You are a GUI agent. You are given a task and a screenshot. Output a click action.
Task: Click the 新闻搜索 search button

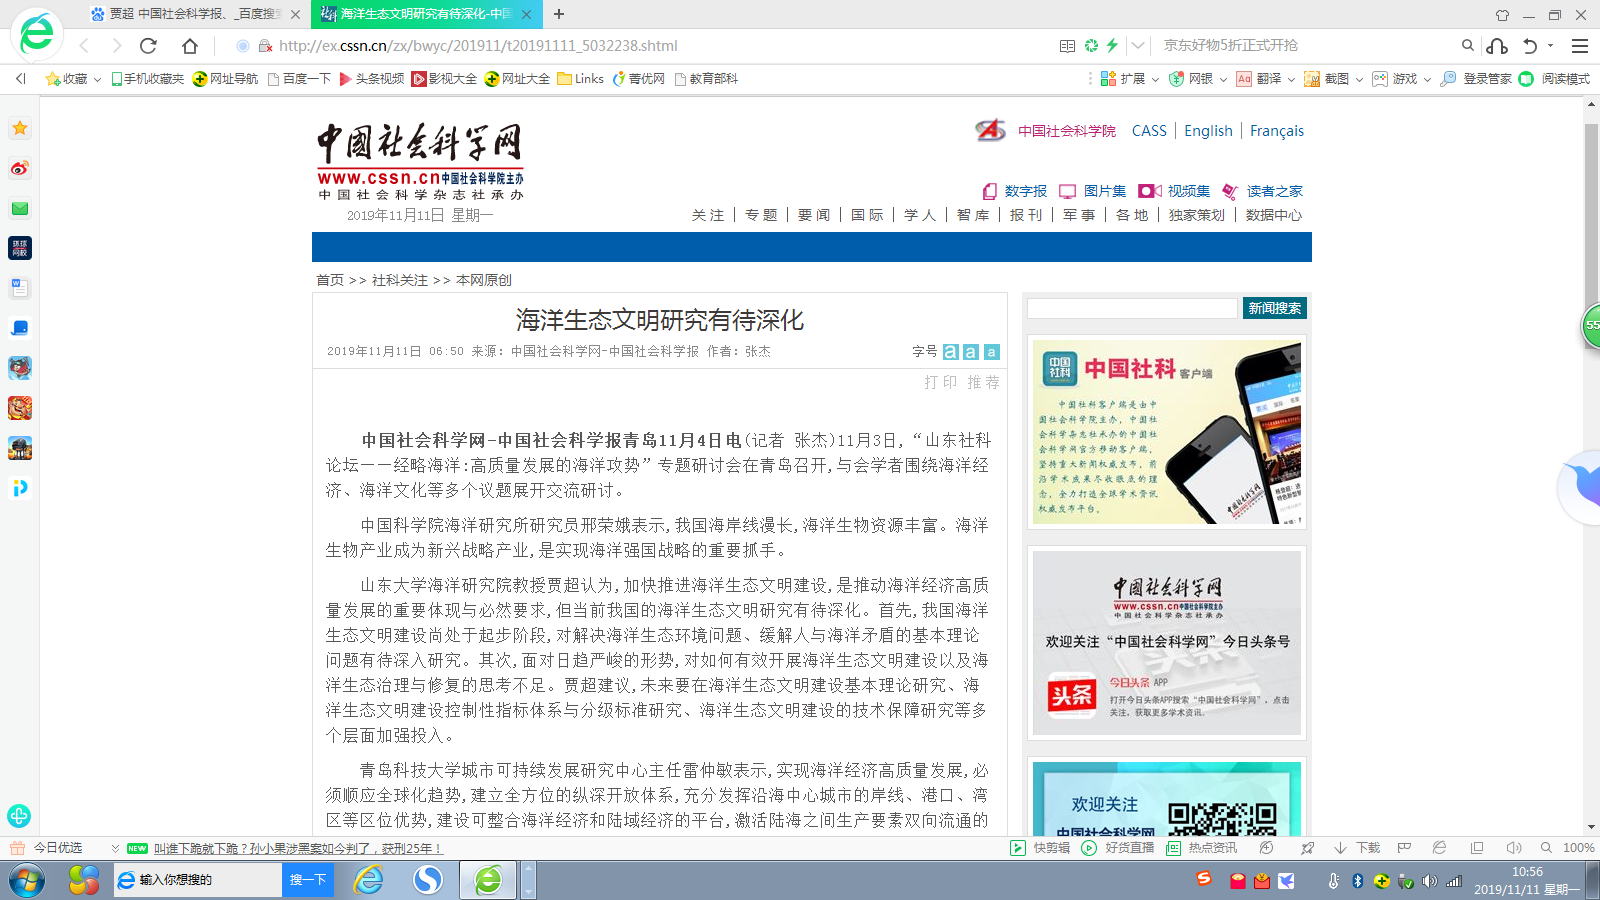coord(1274,308)
